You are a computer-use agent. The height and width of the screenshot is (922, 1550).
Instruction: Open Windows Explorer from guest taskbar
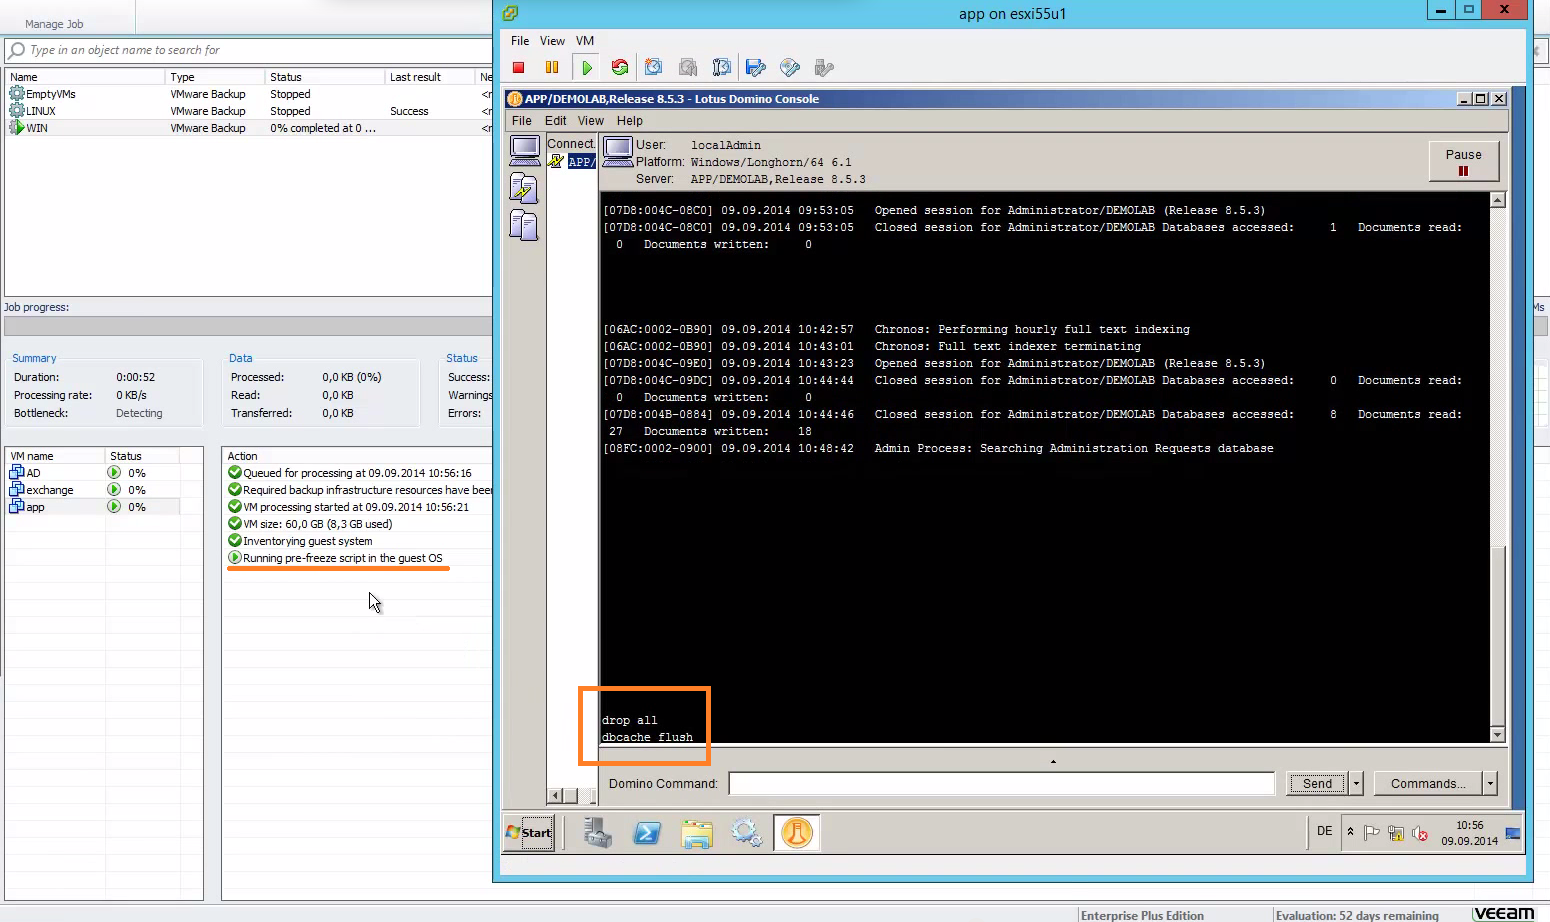point(697,834)
